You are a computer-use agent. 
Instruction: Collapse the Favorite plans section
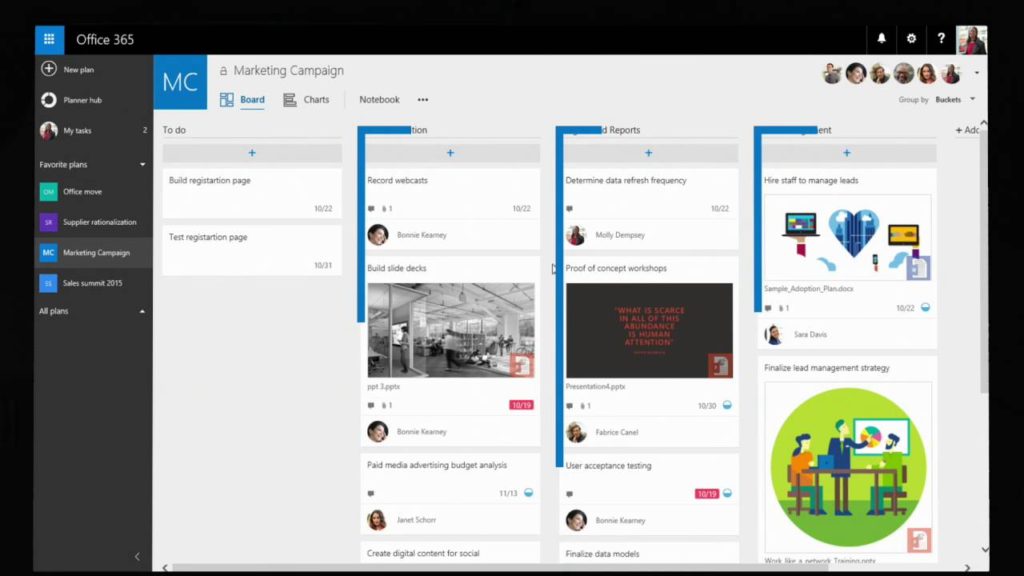(x=142, y=164)
